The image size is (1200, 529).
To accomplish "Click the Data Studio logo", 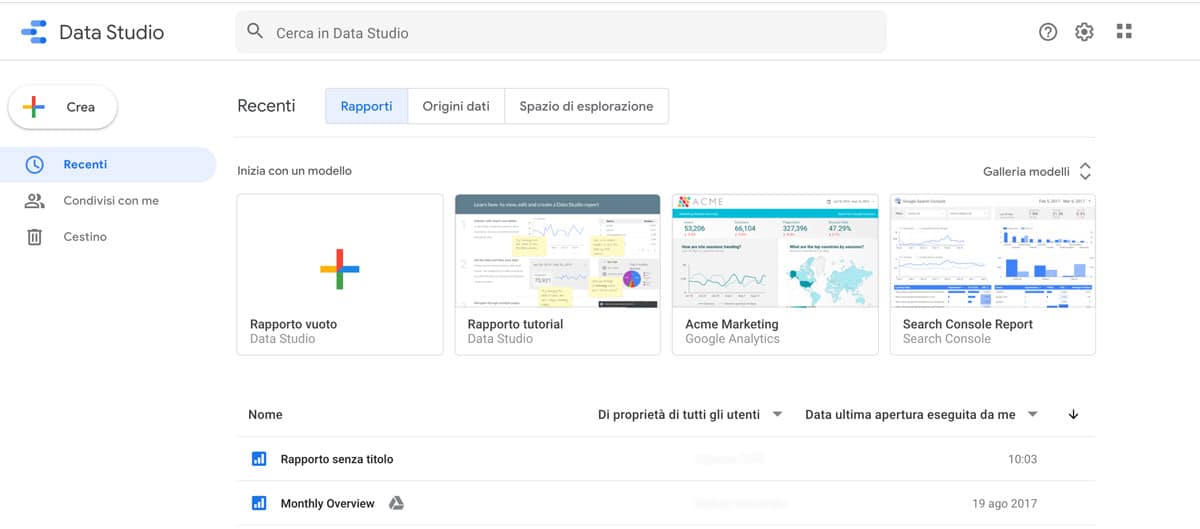I will tap(34, 32).
